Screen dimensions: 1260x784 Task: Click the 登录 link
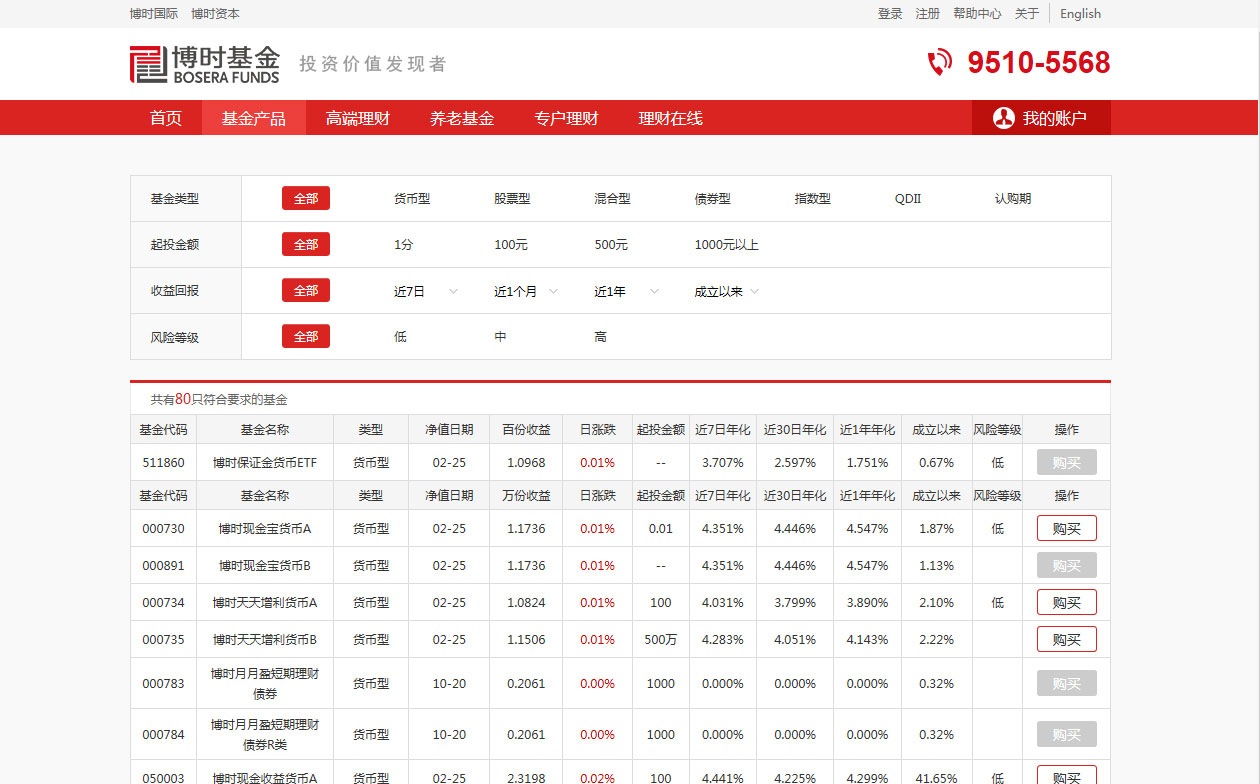[890, 14]
